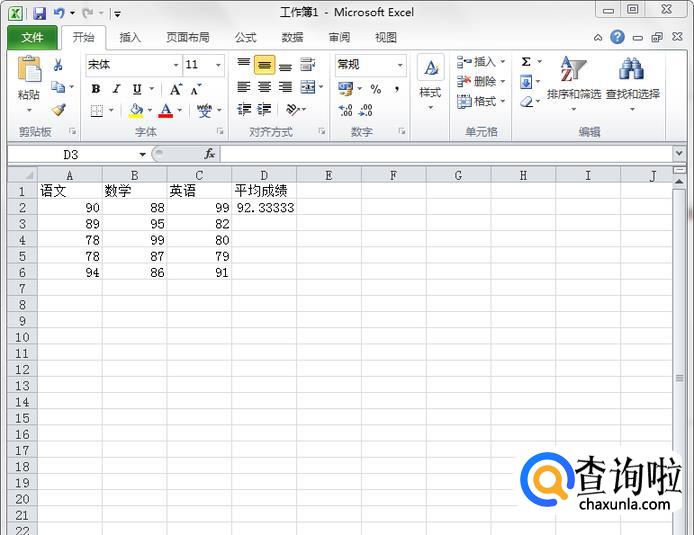694x535 pixels.
Task: Apply cell borders using the border icon
Action: pos(96,110)
